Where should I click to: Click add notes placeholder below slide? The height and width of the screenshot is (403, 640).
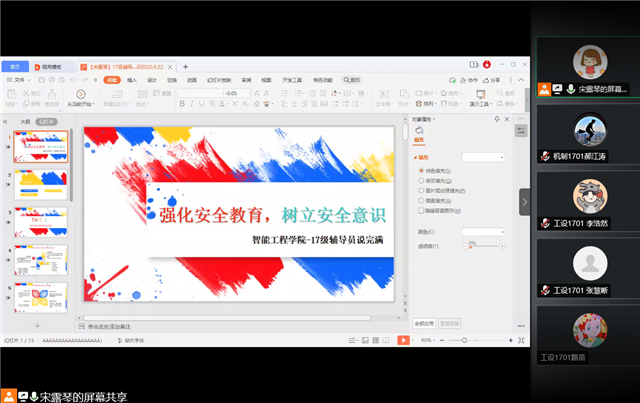(x=109, y=327)
